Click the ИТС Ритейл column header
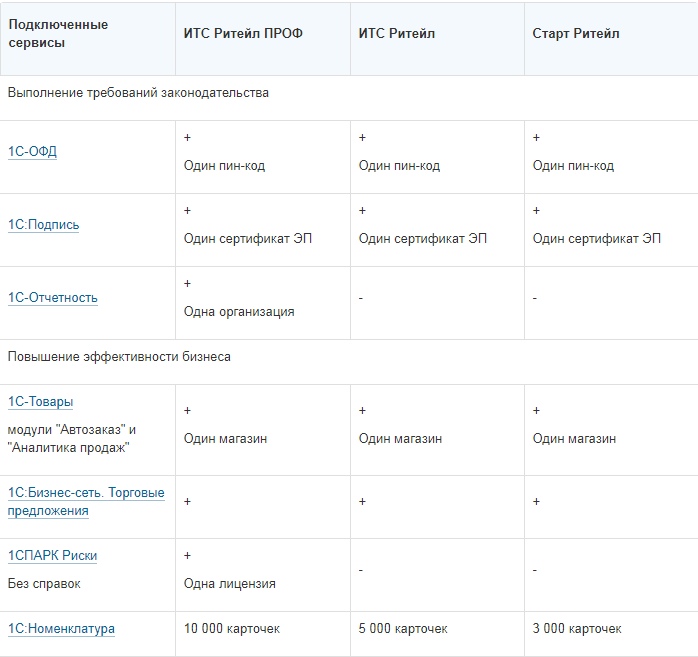 [397, 33]
